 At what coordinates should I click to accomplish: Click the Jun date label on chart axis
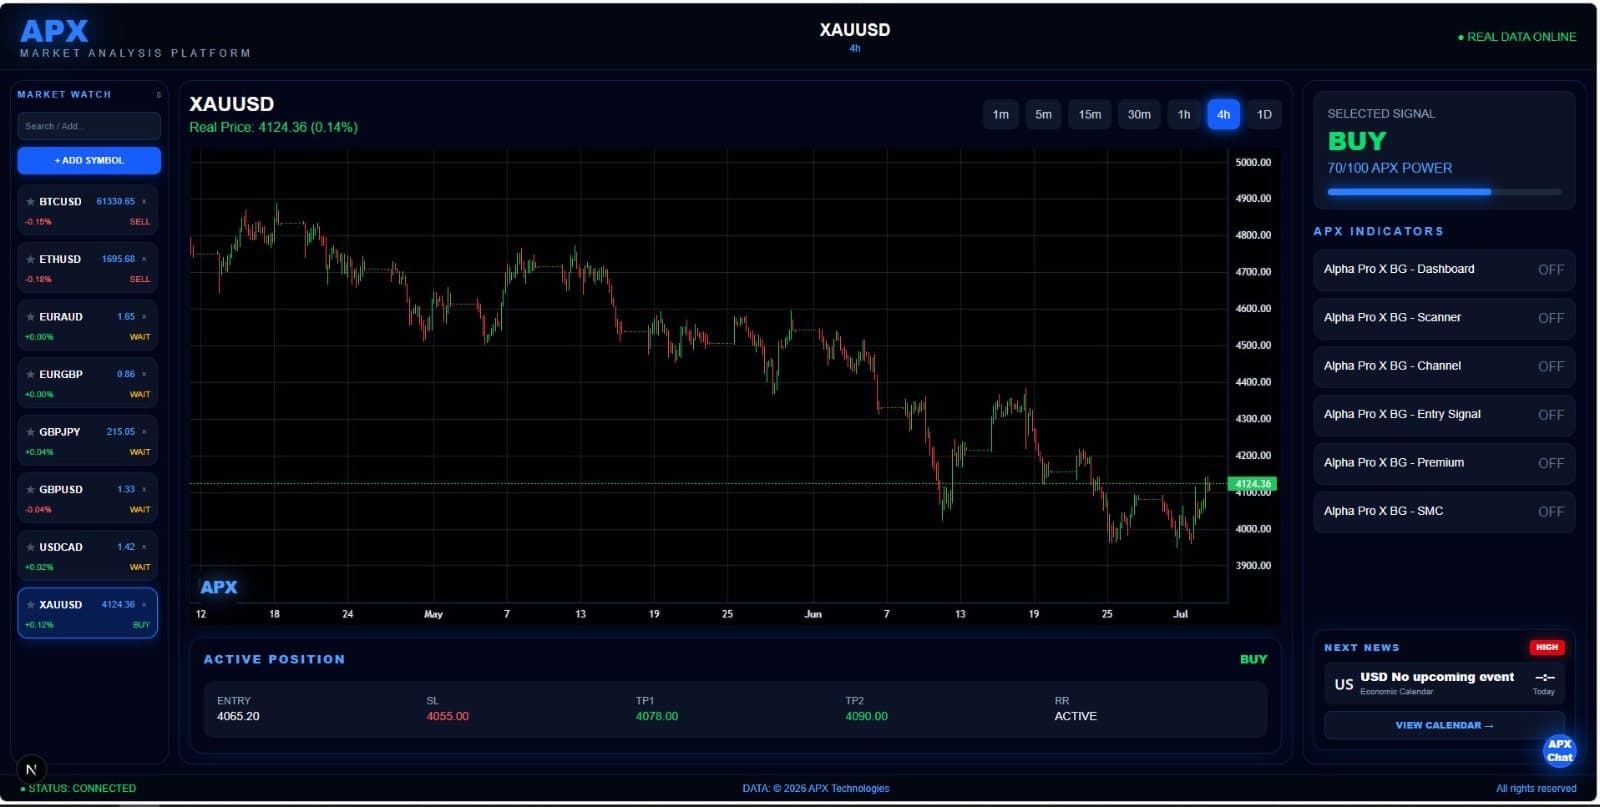[x=813, y=614]
